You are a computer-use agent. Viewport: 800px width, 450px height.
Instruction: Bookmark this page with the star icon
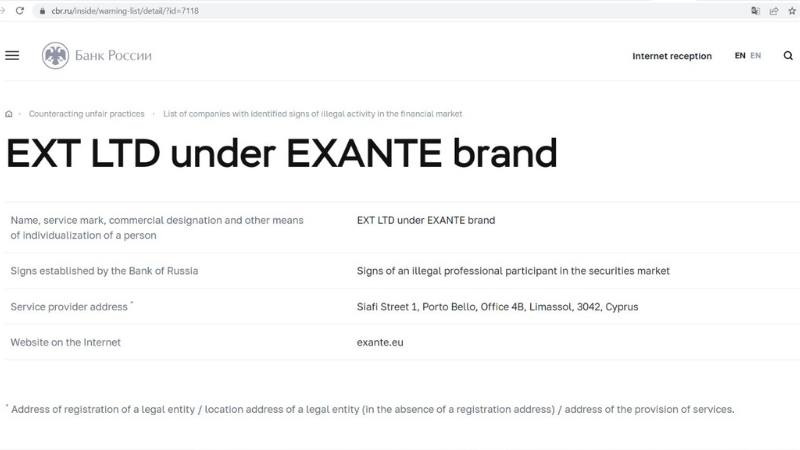pos(790,11)
